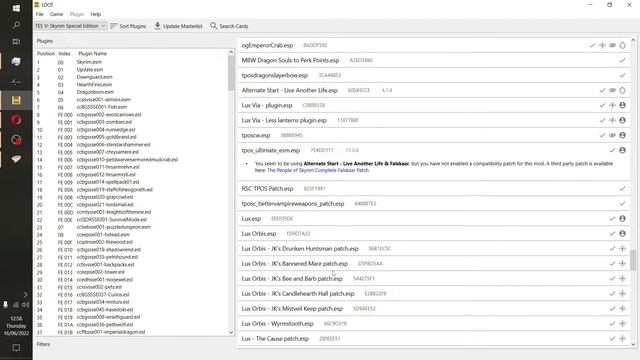The image size is (640, 360).
Task: Select Skyrim.esm in plugin list
Action: [x=89, y=62]
